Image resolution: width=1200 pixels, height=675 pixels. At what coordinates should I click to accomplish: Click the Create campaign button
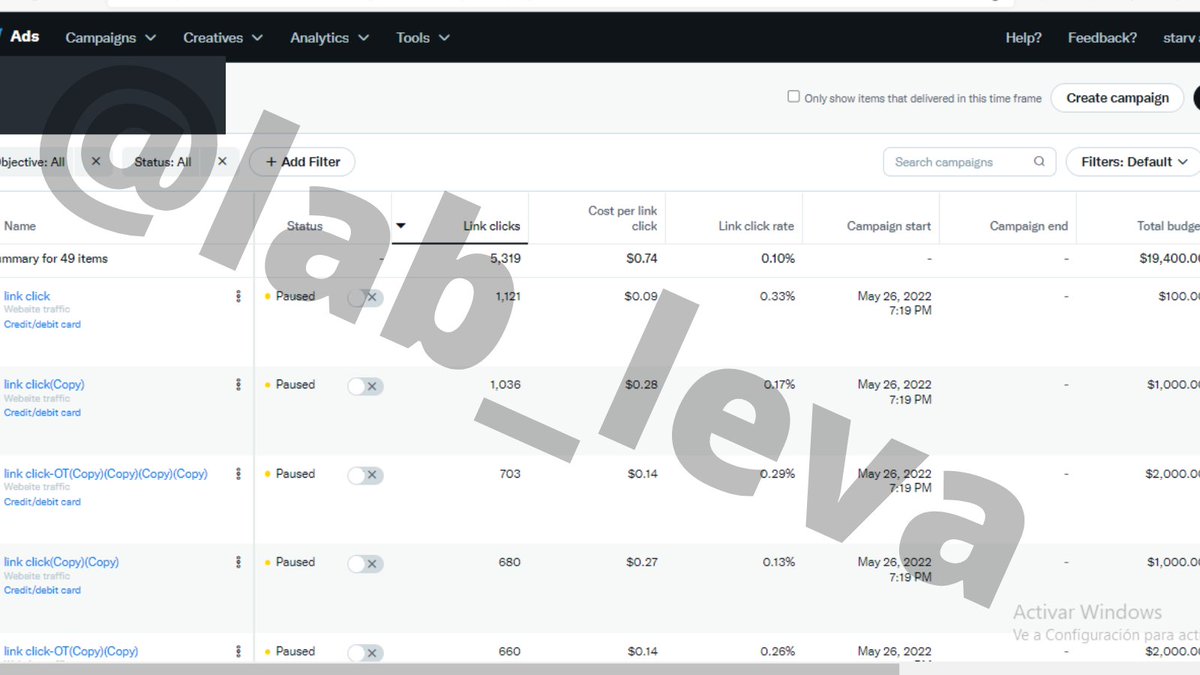(x=1117, y=97)
